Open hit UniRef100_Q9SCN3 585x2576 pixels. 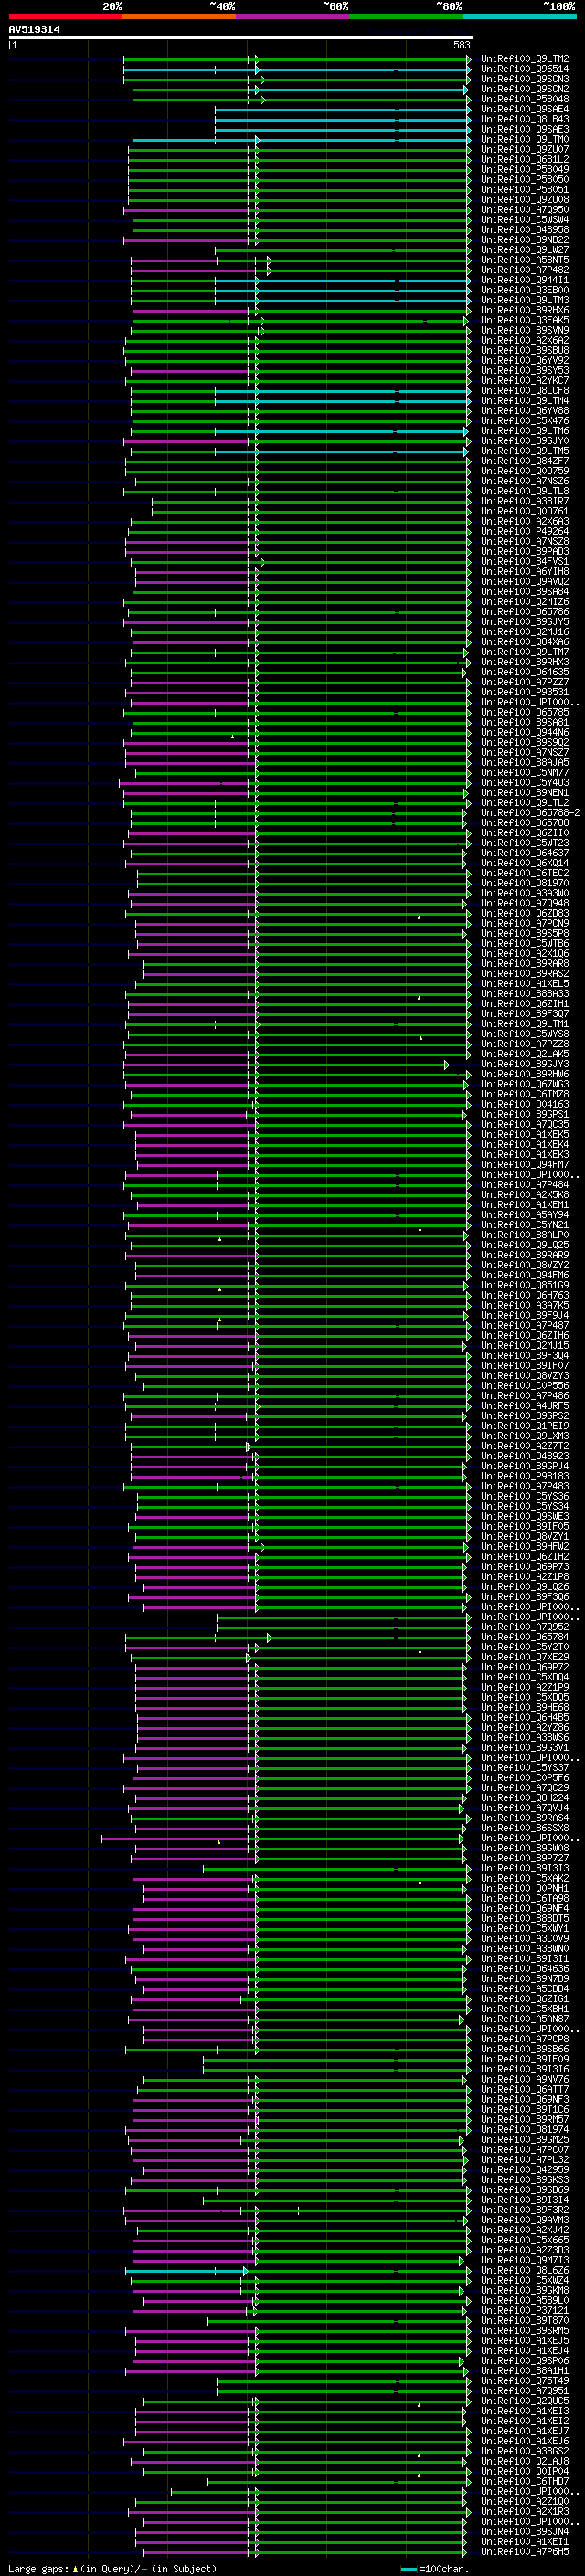tap(525, 79)
